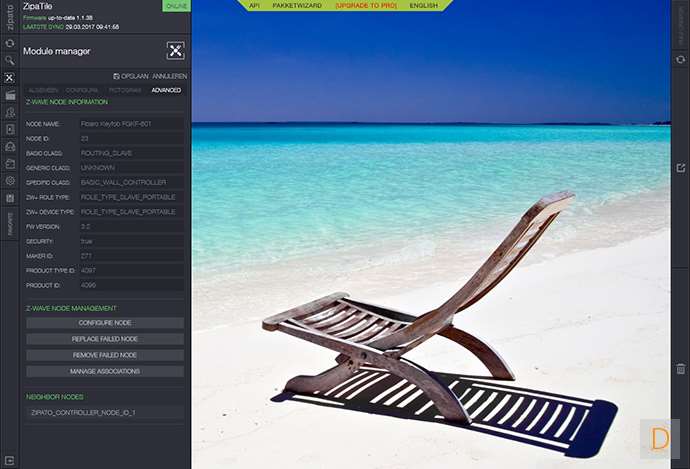Click the refresh icon on right sidebar

(x=680, y=59)
